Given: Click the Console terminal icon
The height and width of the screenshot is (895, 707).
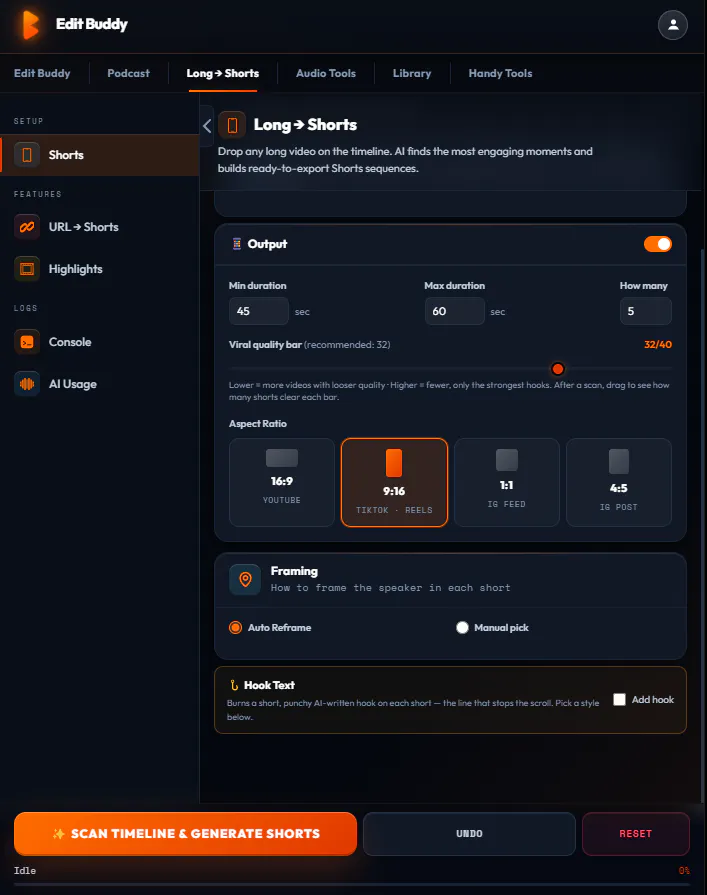Looking at the screenshot, I should pyautogui.click(x=27, y=342).
